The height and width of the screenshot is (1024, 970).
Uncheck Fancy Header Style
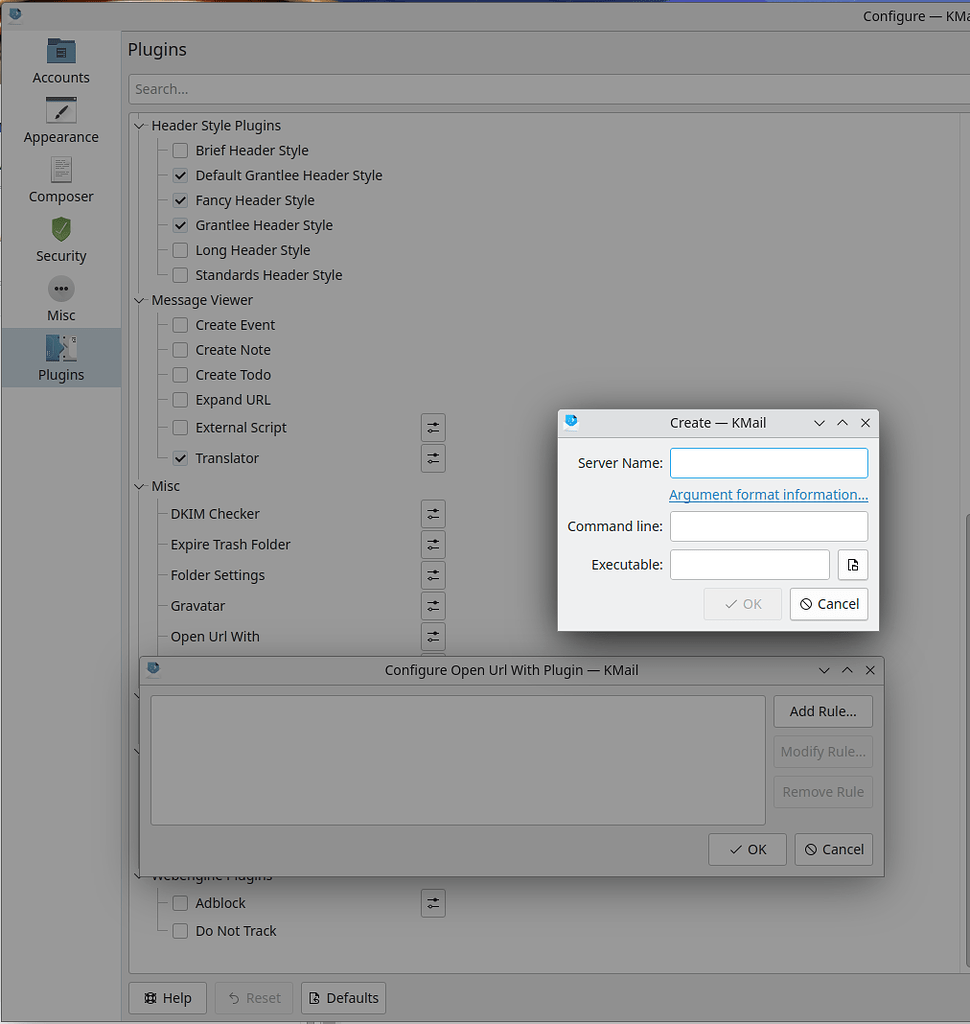pos(180,200)
